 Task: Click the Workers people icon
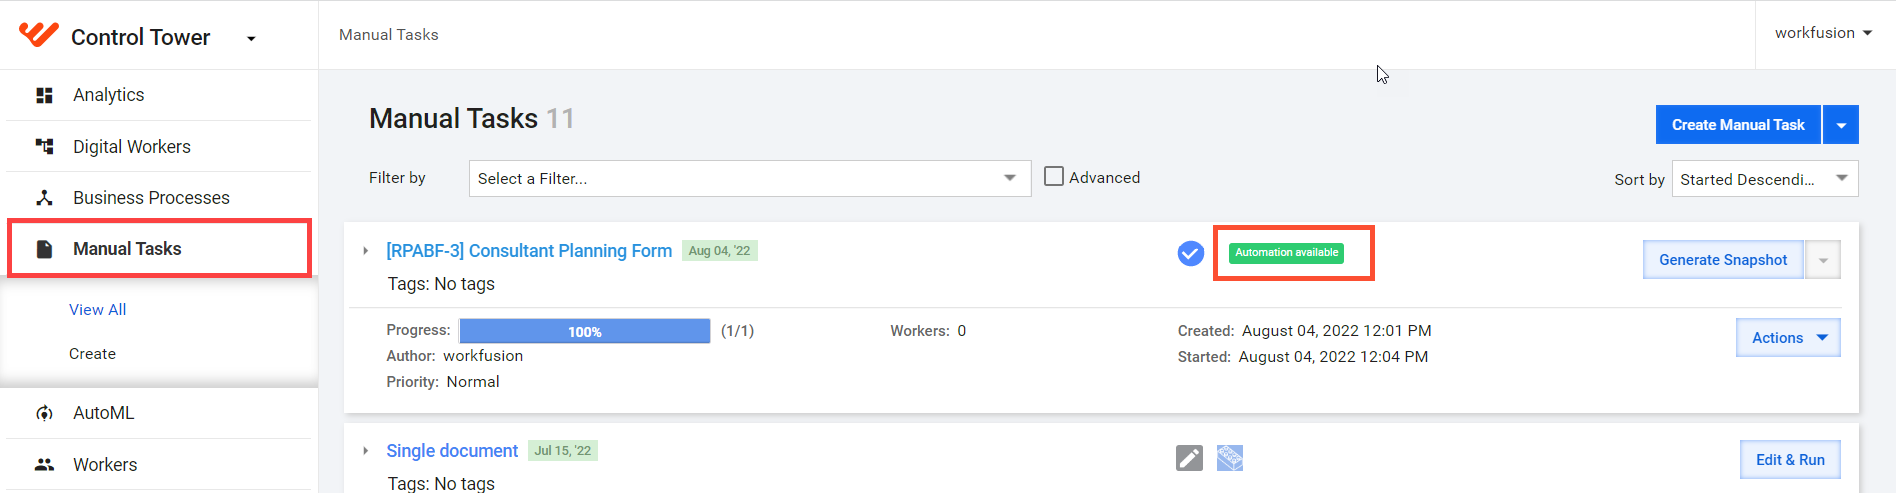coord(44,464)
